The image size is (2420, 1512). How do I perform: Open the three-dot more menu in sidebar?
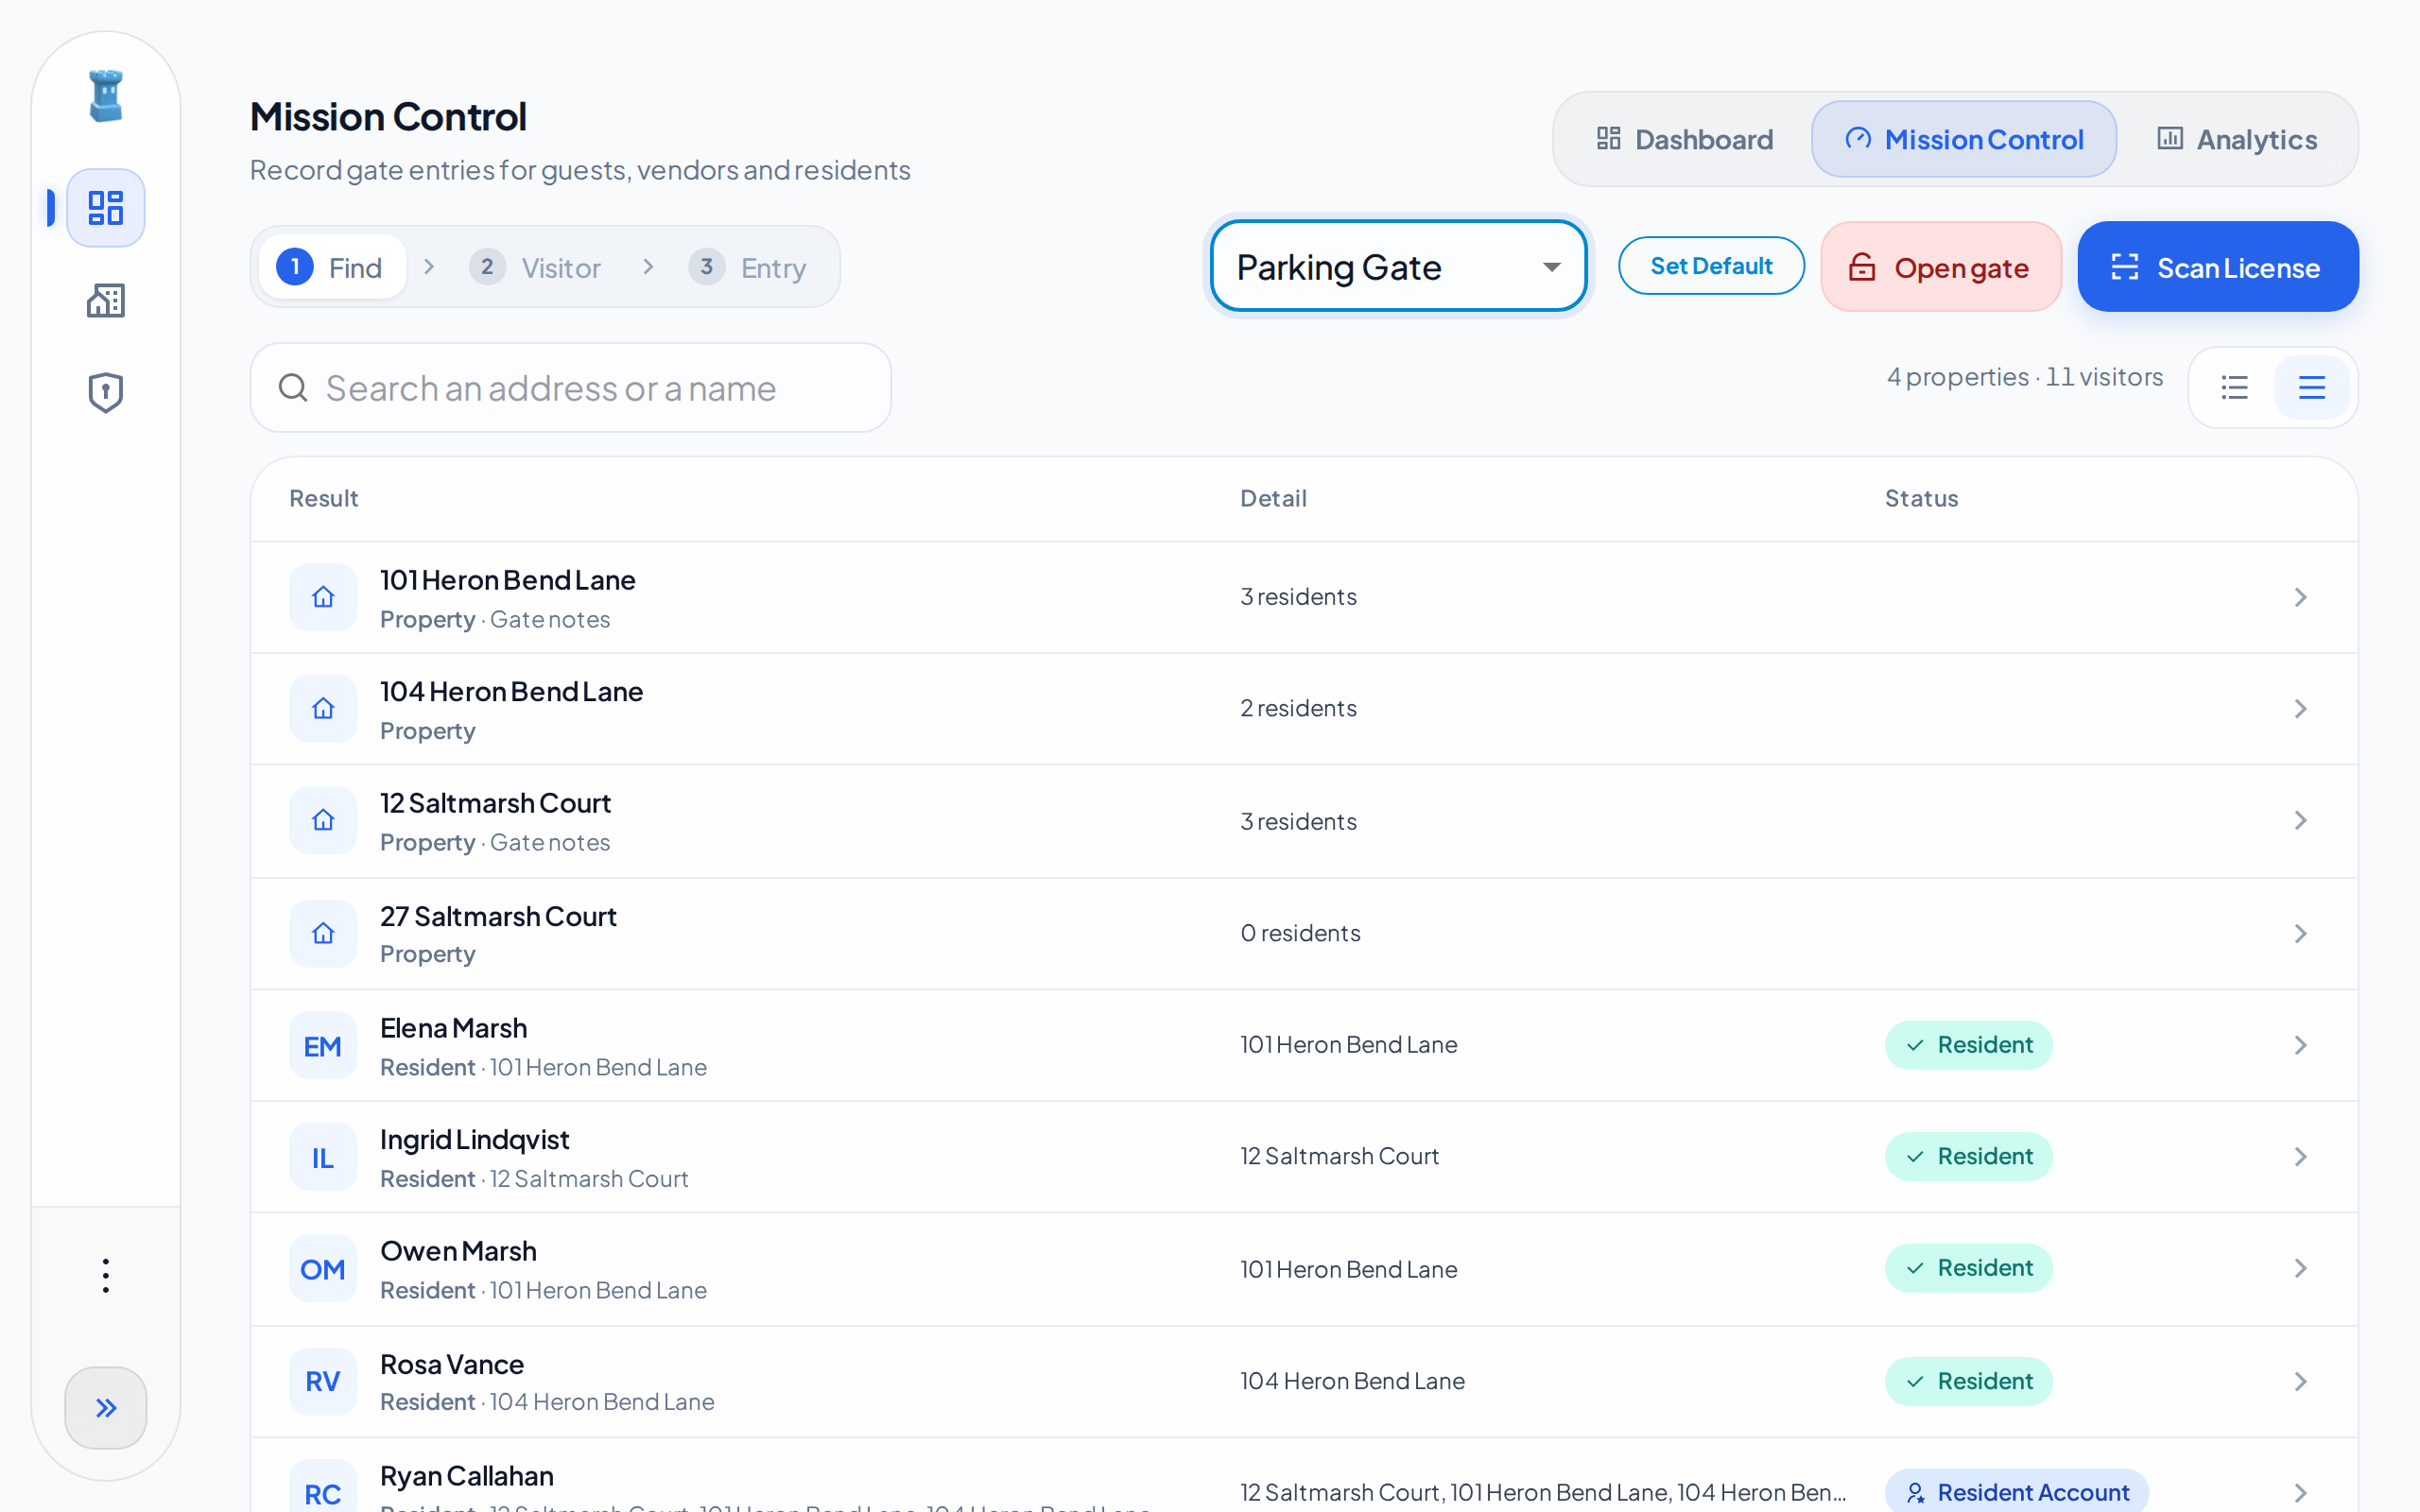[105, 1275]
